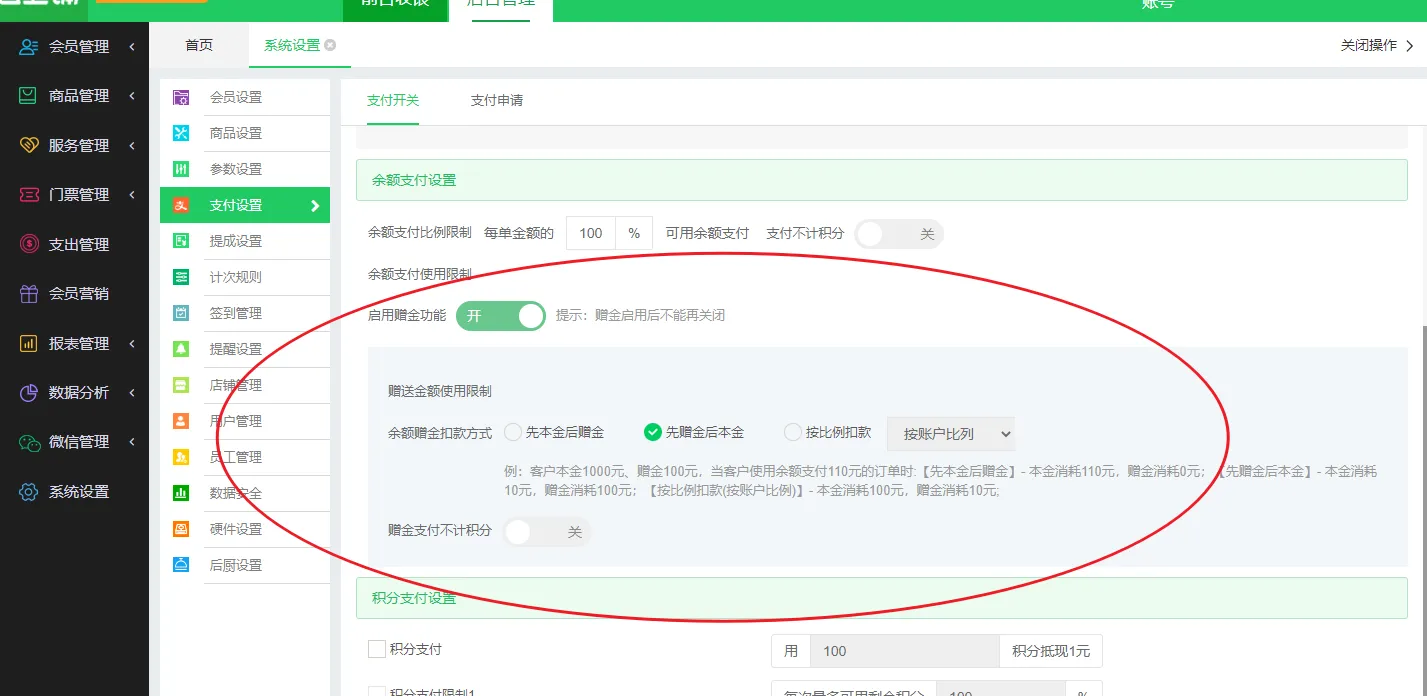This screenshot has width=1427, height=696.
Task: Expand the 报表管理 sidebar submenu arrow
Action: coord(132,344)
